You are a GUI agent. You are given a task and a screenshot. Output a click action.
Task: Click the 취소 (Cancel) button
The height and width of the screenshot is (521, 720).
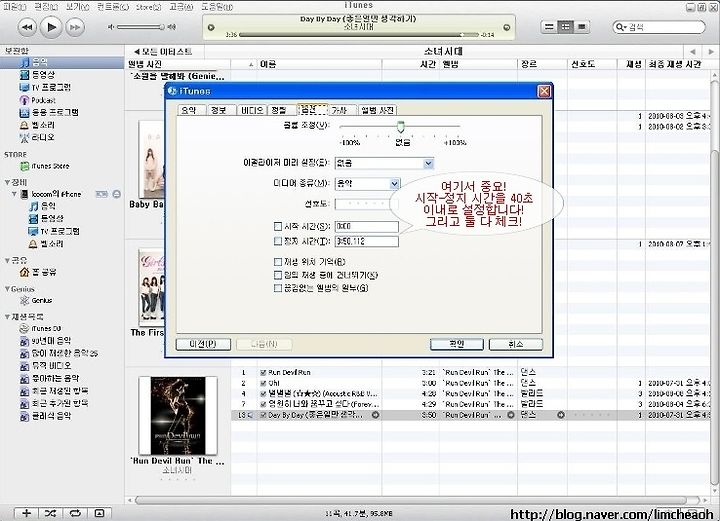[516, 344]
